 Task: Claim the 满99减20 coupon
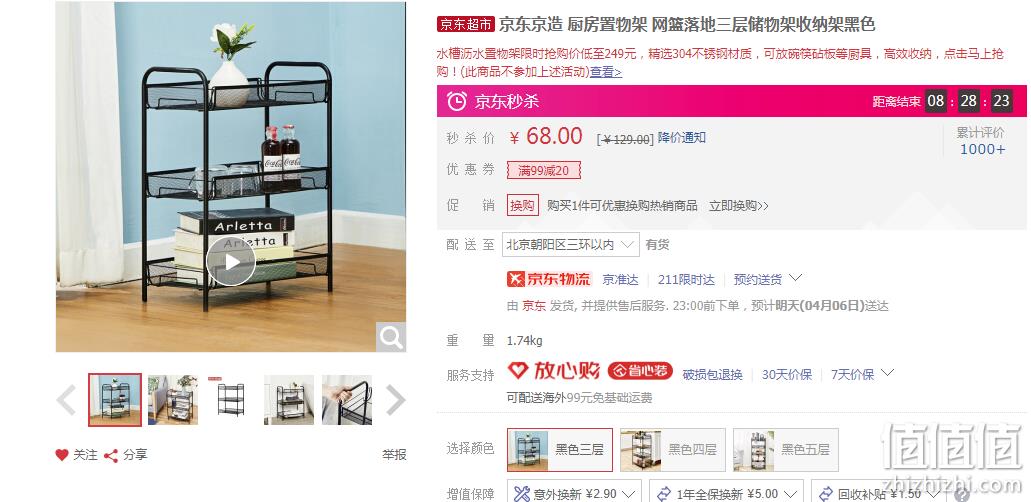click(544, 170)
